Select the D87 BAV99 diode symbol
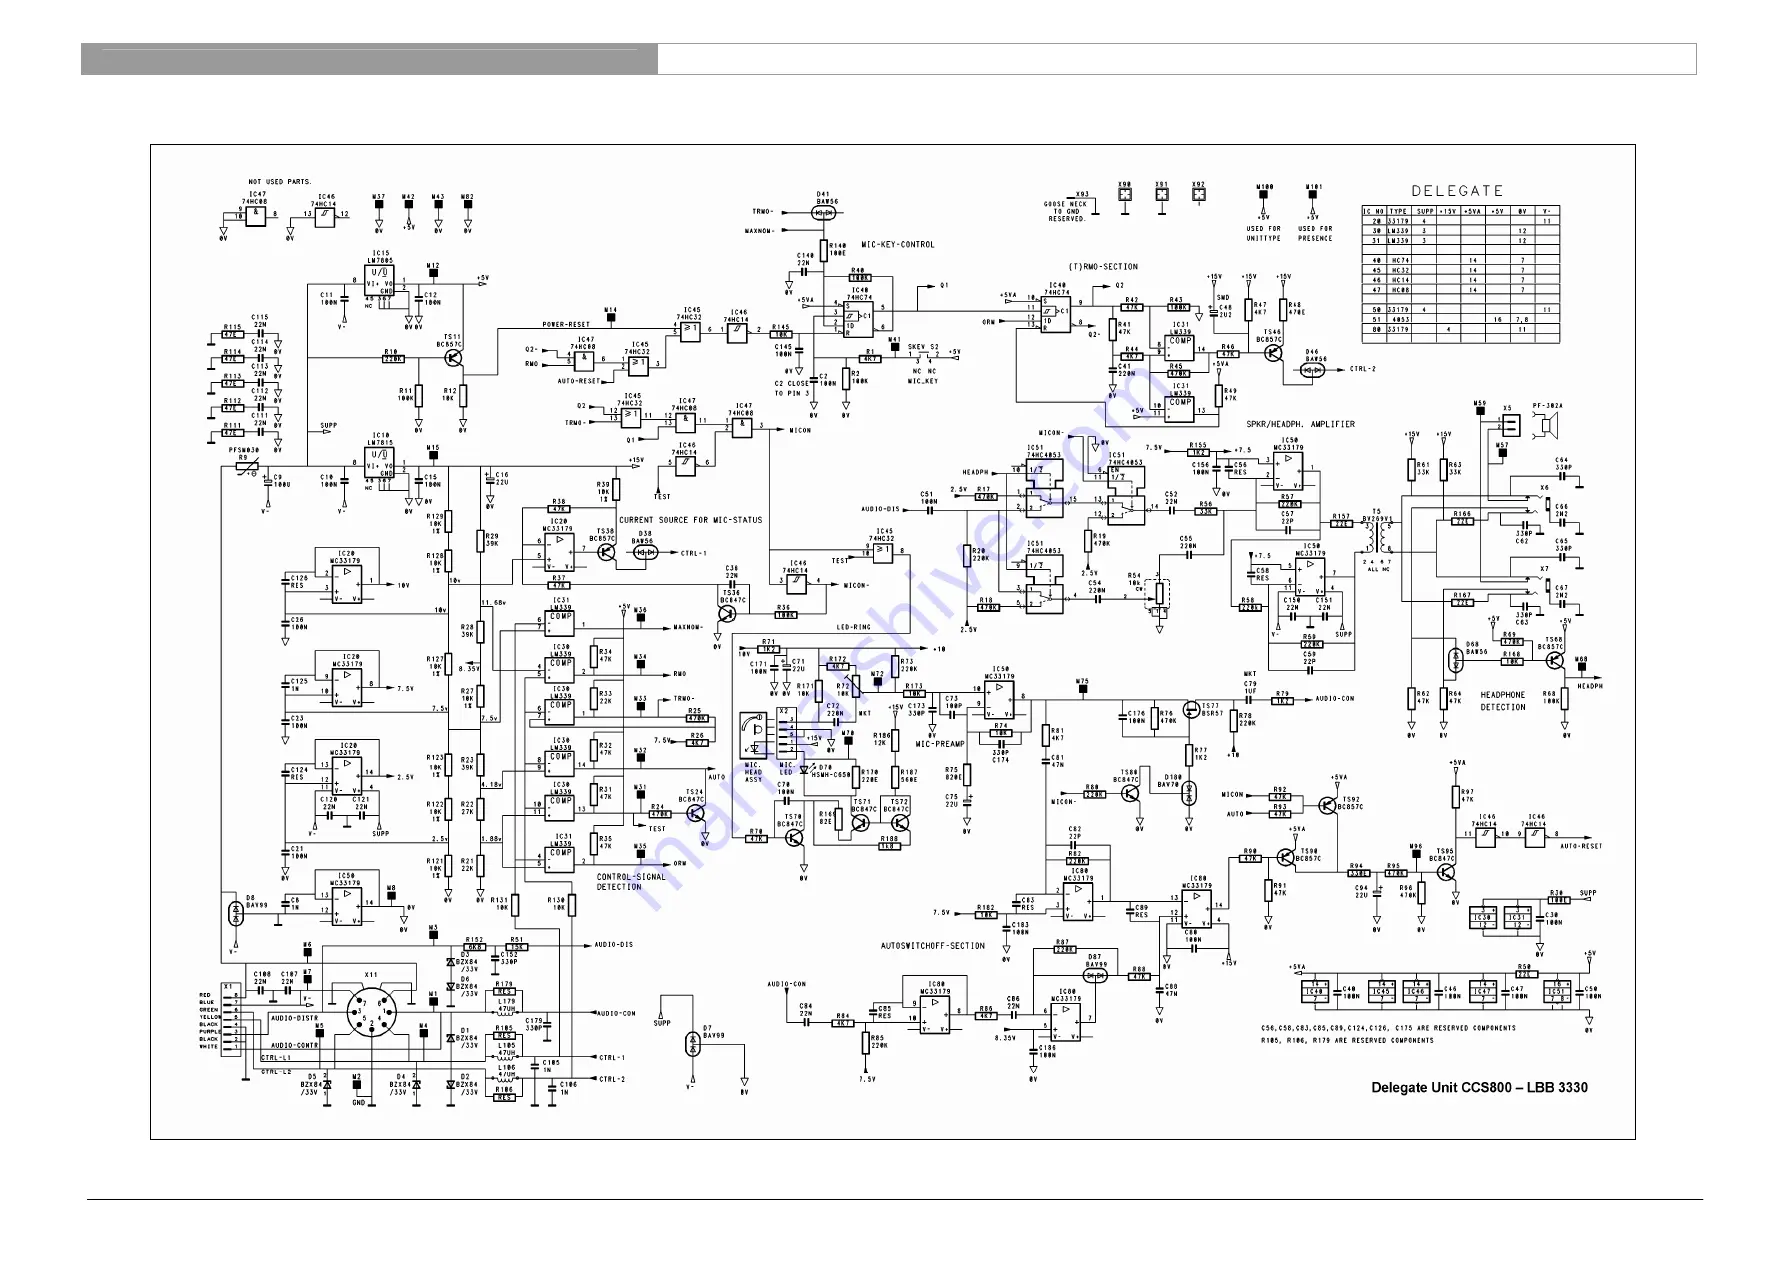This screenshot has height=1263, width=1787. 1095,976
